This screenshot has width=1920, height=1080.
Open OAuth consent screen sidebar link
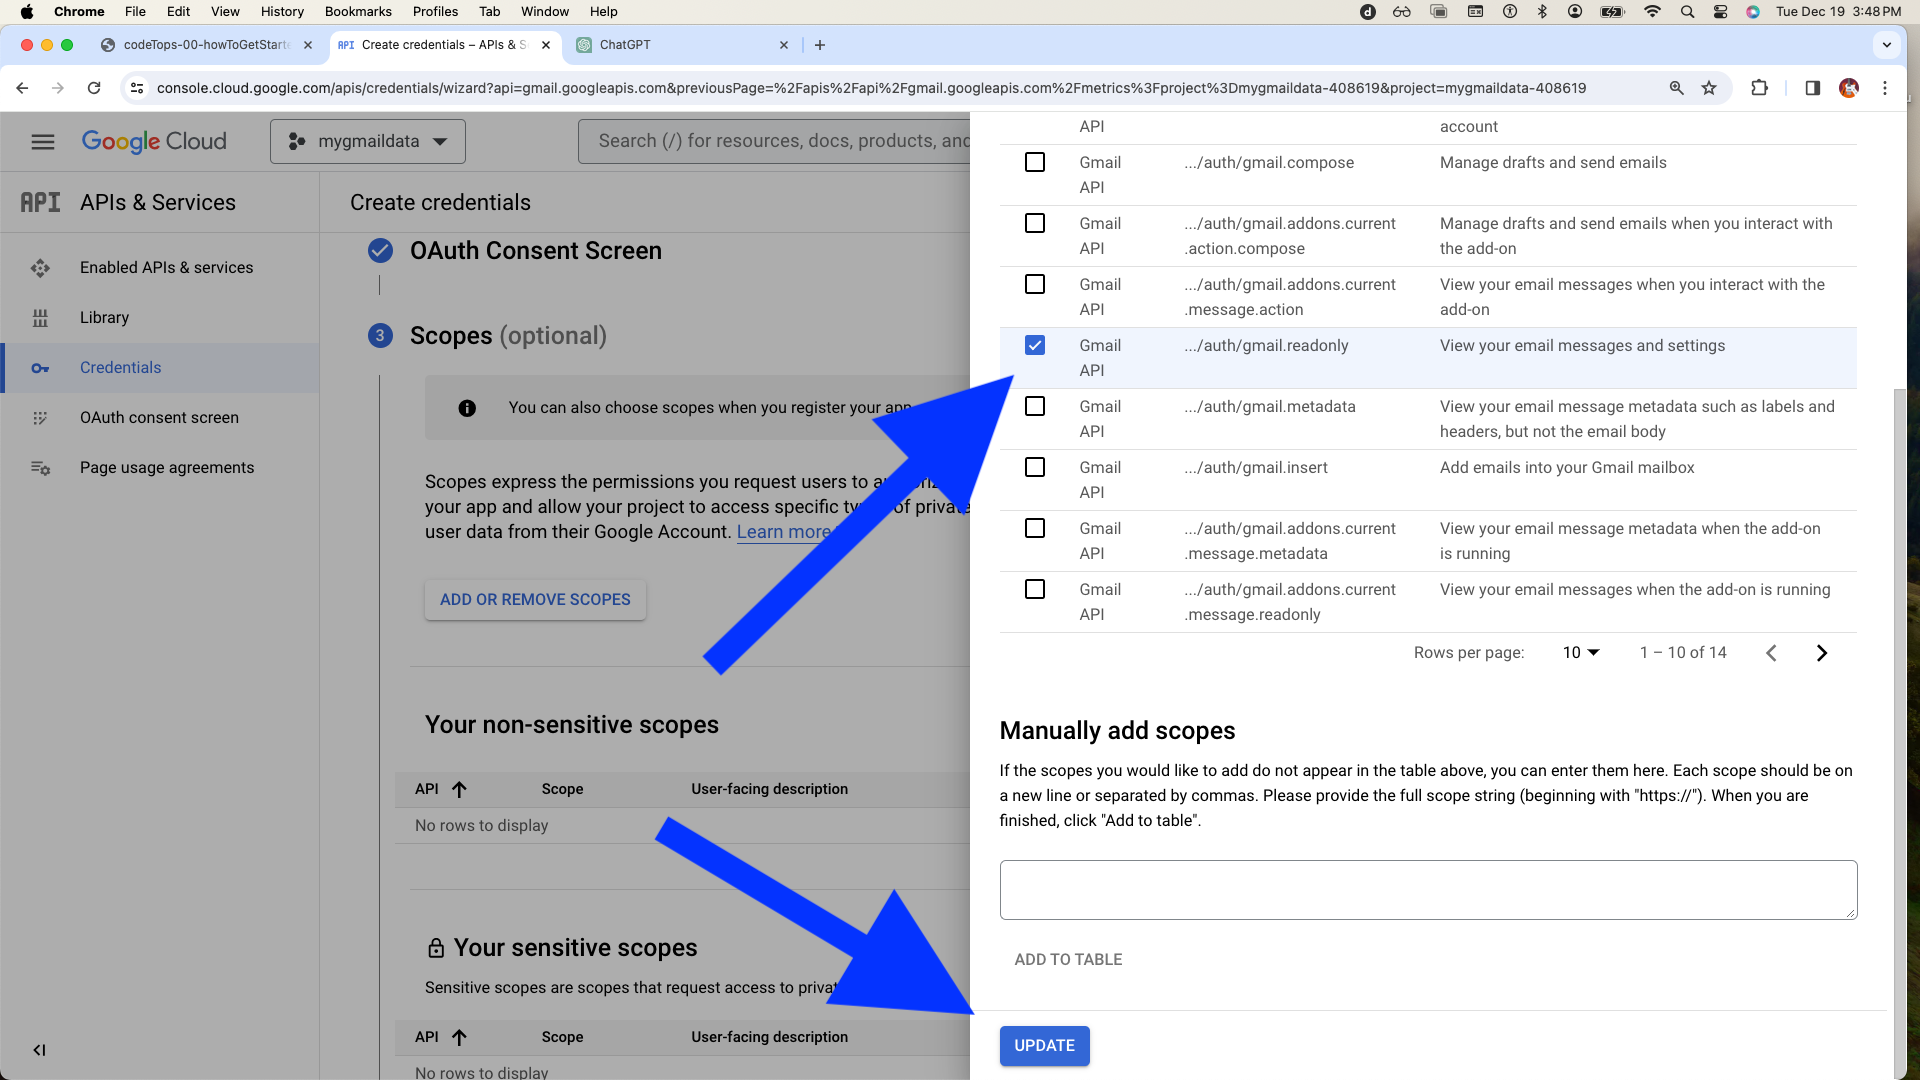point(160,418)
